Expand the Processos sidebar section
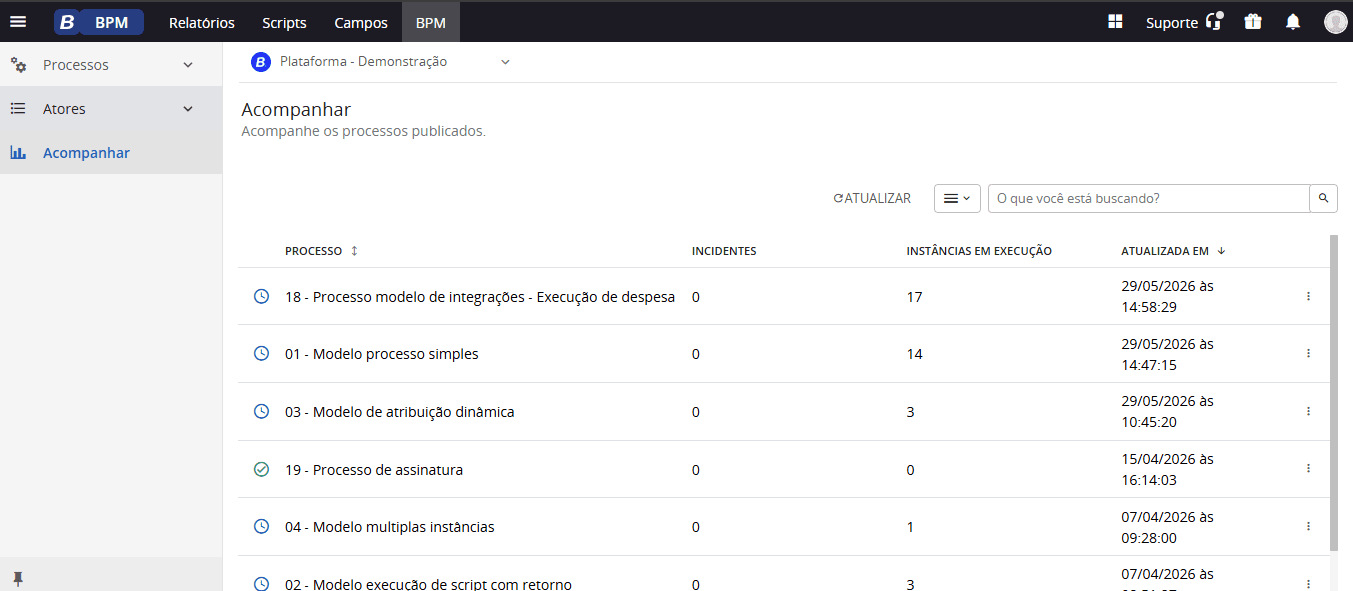The width and height of the screenshot is (1353, 591). [188, 65]
